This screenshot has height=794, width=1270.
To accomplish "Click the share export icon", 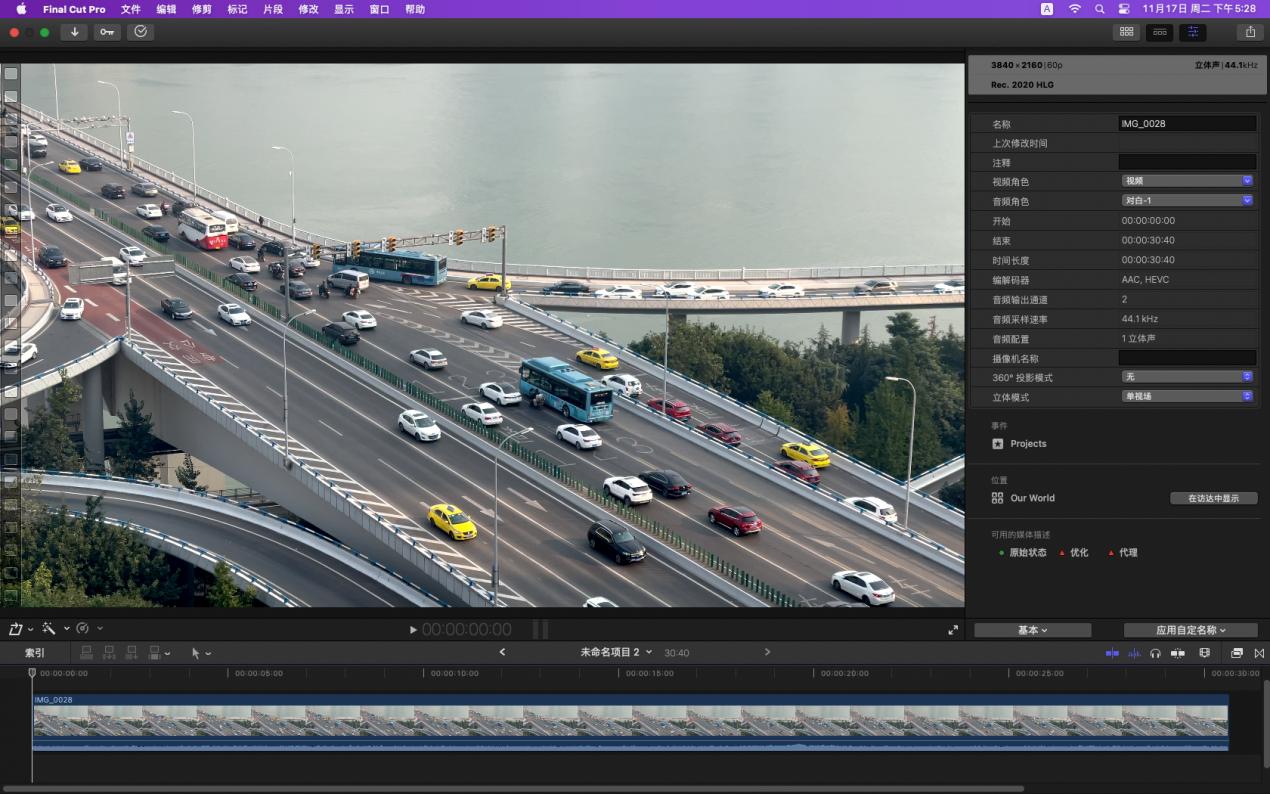I will point(1250,32).
